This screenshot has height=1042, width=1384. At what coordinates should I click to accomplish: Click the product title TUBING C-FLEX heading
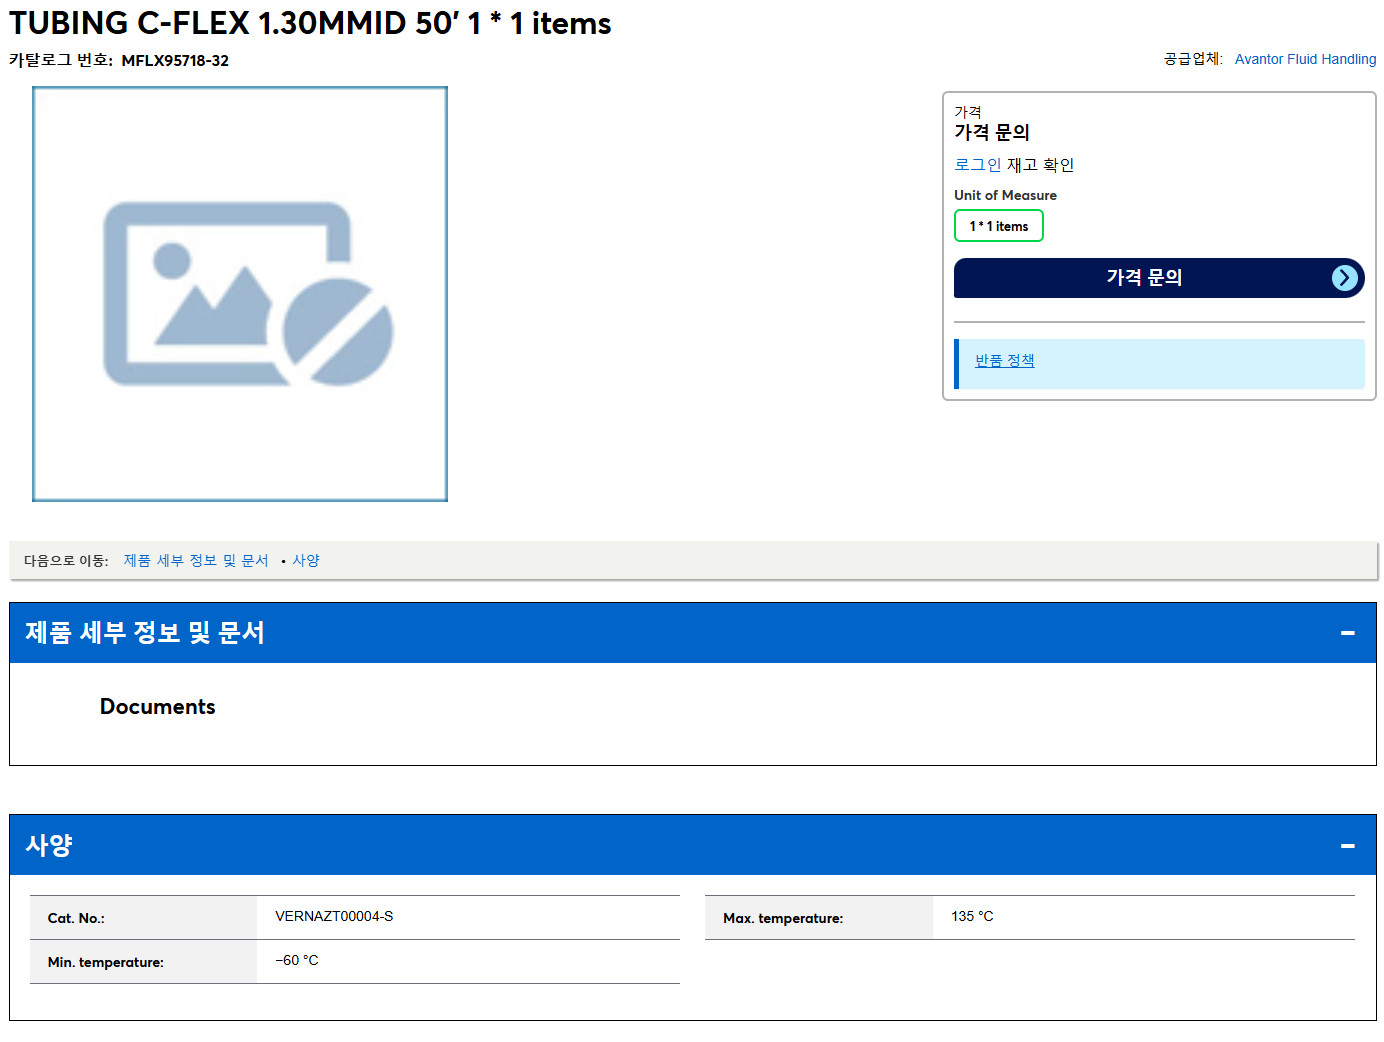pyautogui.click(x=310, y=23)
